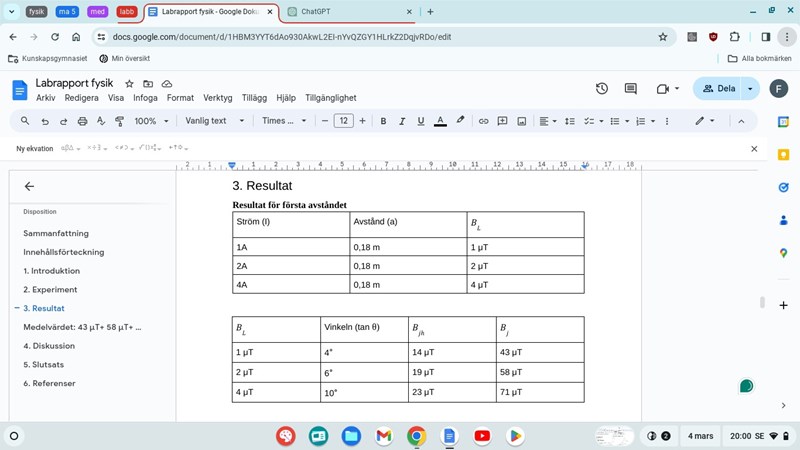800x450 pixels.
Task: Close the document outline with back arrow
Action: click(29, 186)
